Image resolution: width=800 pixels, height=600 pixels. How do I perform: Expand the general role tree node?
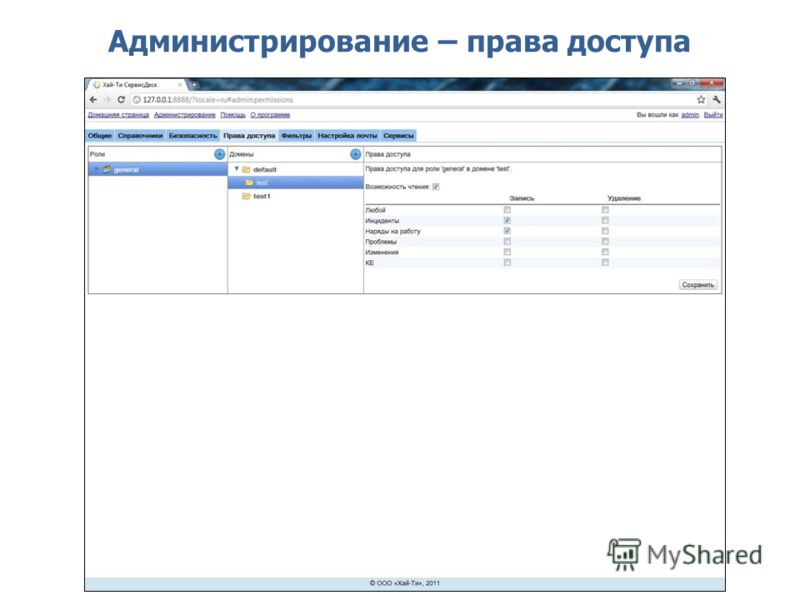[96, 169]
